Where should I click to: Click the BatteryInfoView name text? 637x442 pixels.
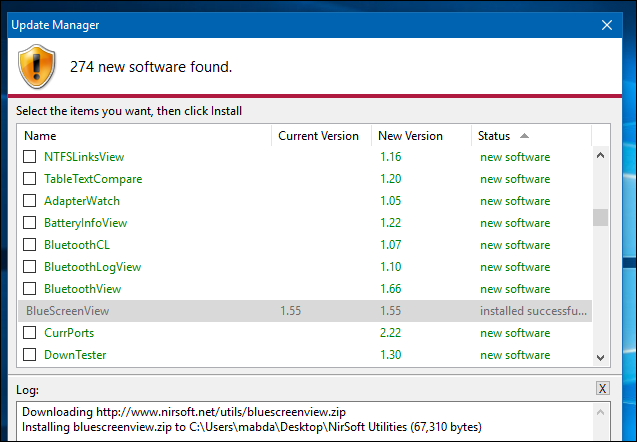86,223
